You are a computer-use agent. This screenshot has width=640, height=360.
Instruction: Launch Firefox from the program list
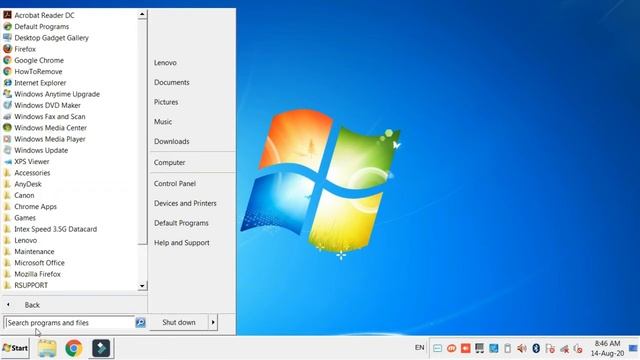(20, 49)
